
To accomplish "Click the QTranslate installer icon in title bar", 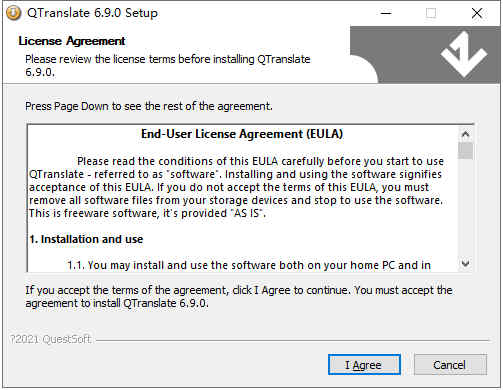I will [13, 13].
